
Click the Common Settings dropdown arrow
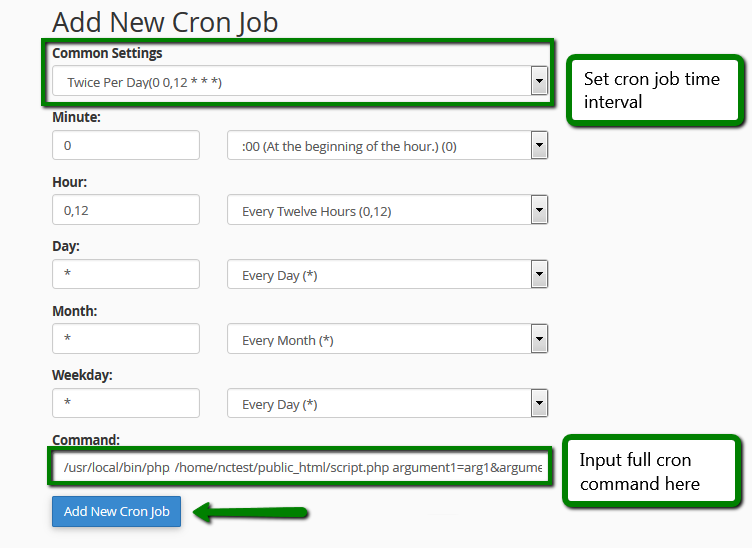(539, 82)
